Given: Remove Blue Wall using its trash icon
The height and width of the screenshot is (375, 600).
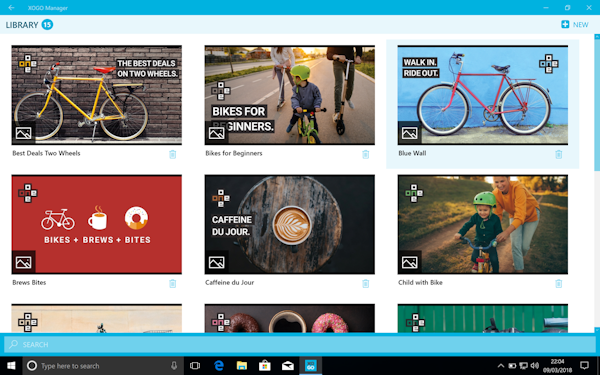Looking at the screenshot, I should [x=558, y=154].
